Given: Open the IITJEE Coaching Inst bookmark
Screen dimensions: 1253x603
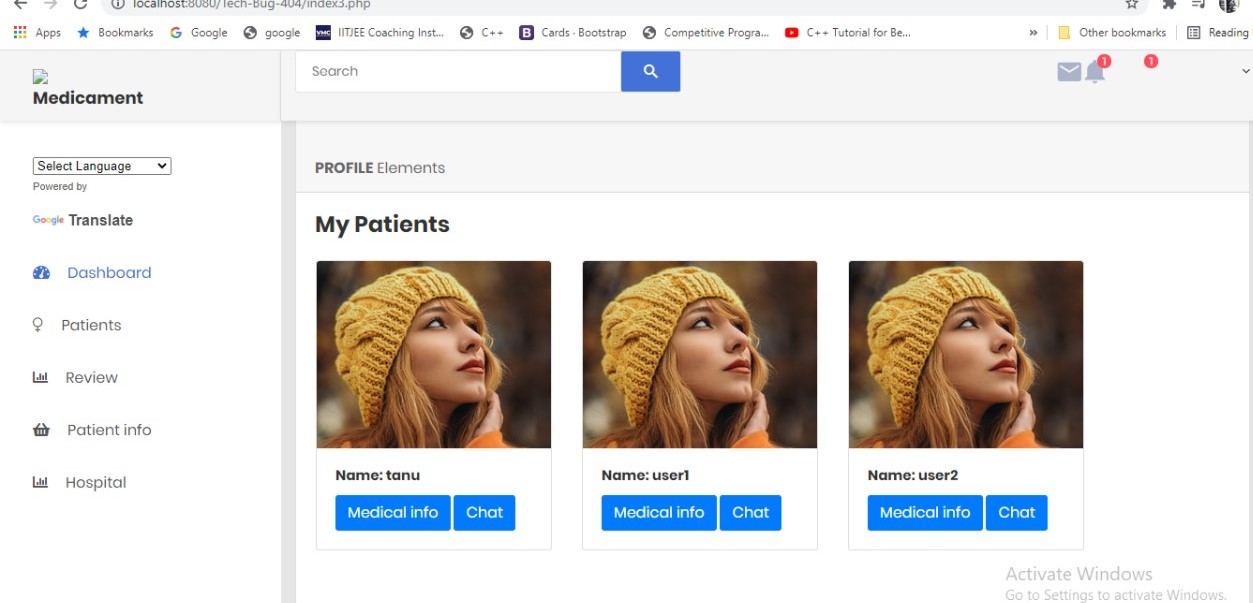Looking at the screenshot, I should point(379,32).
